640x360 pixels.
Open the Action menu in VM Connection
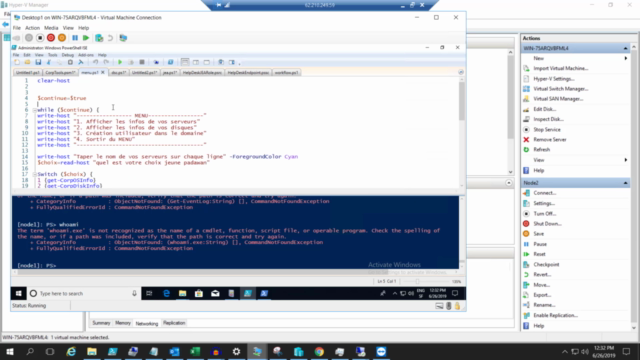point(32,28)
